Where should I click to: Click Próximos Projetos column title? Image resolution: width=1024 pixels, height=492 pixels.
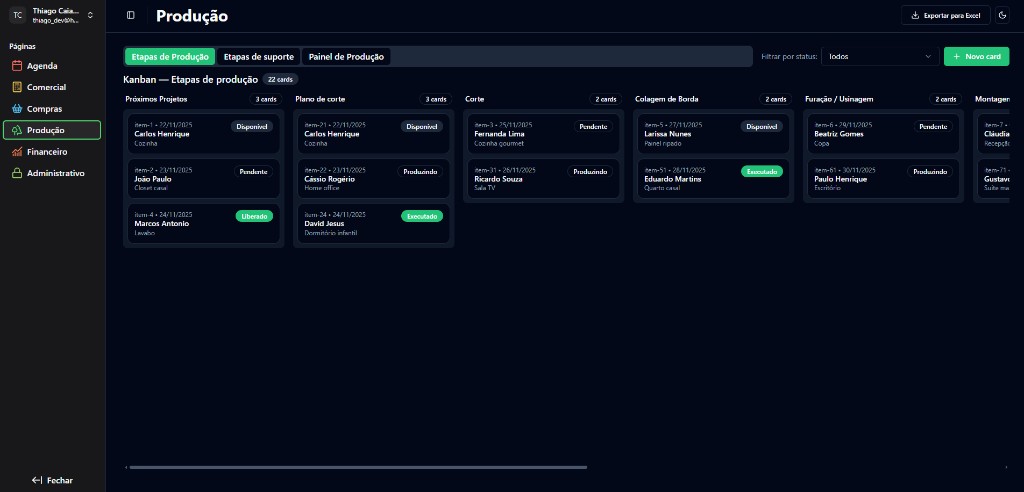pos(156,99)
